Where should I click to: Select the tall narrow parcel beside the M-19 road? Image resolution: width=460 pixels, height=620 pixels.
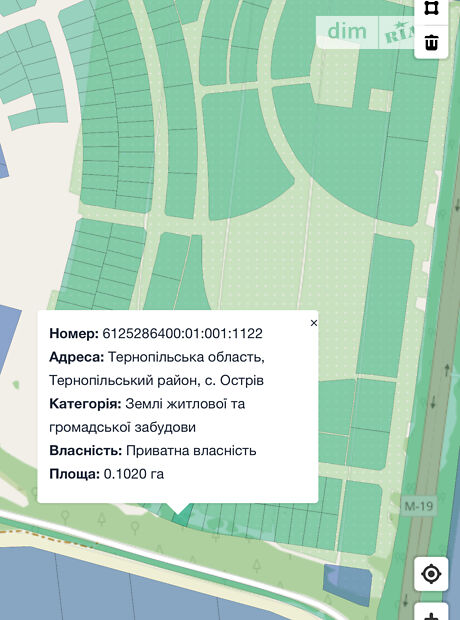pyautogui.click(x=386, y=304)
